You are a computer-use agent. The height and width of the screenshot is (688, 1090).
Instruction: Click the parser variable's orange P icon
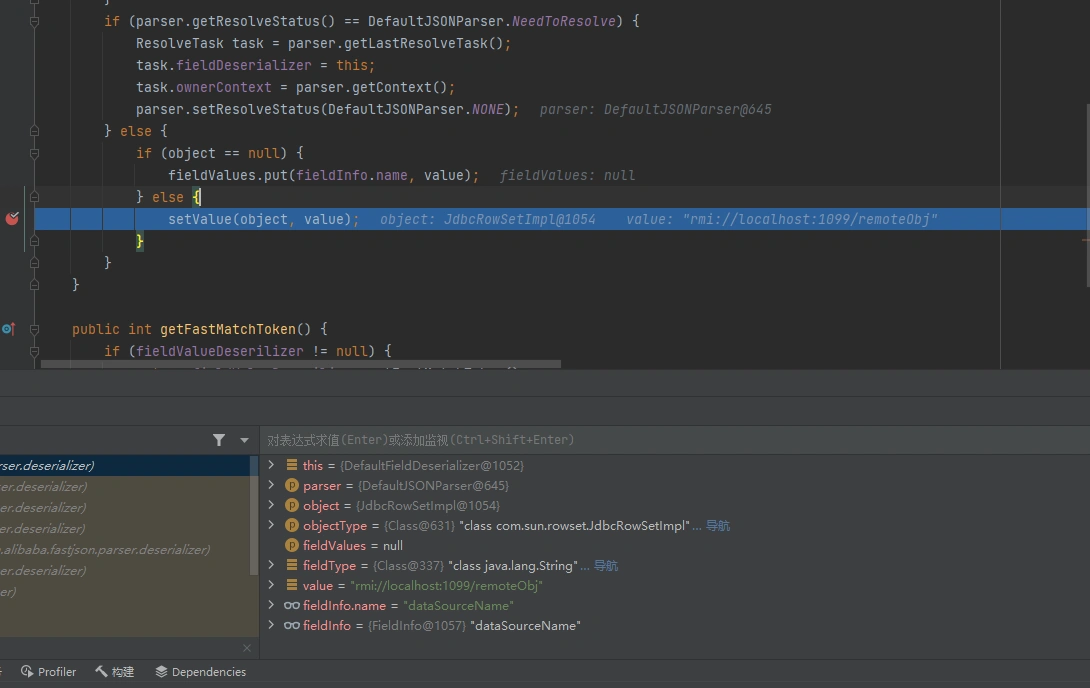click(292, 486)
